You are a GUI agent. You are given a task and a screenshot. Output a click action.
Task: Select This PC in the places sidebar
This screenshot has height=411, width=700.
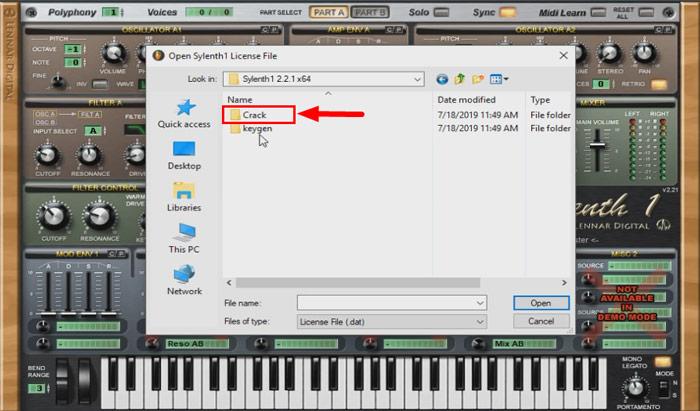coord(184,239)
